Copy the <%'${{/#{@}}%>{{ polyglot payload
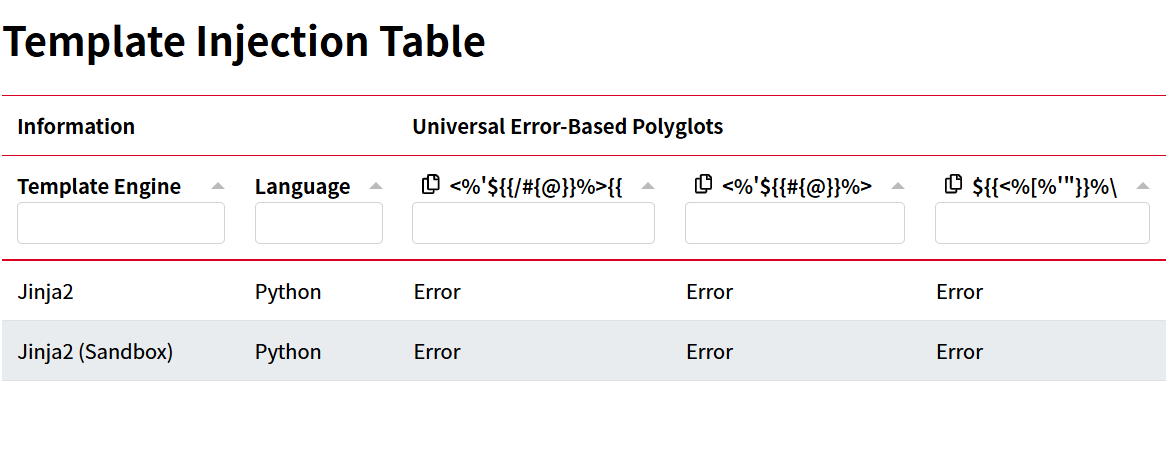The width and height of the screenshot is (1166, 463). pyautogui.click(x=430, y=184)
